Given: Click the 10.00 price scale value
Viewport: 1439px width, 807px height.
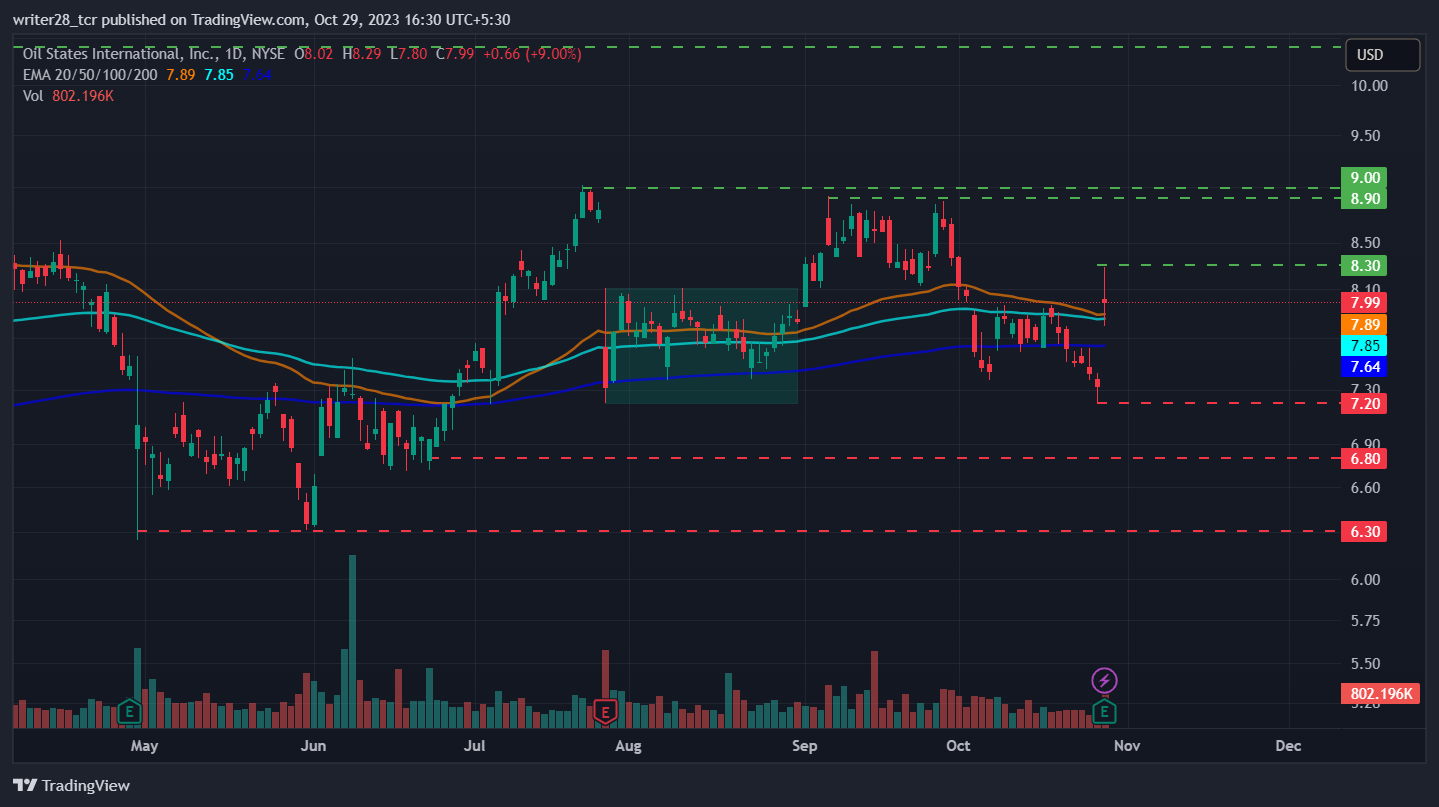Looking at the screenshot, I should point(1369,86).
